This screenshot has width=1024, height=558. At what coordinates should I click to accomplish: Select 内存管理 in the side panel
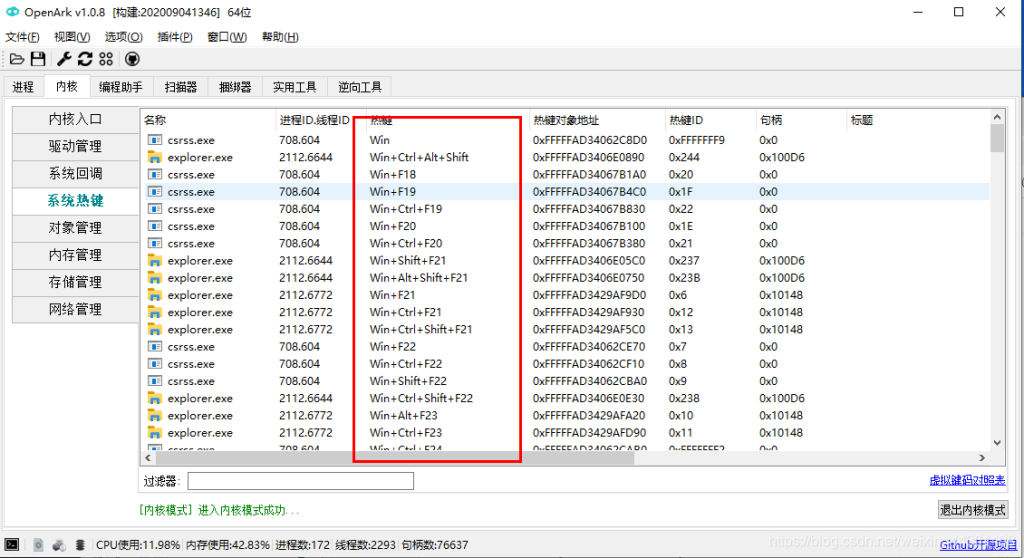coord(75,255)
